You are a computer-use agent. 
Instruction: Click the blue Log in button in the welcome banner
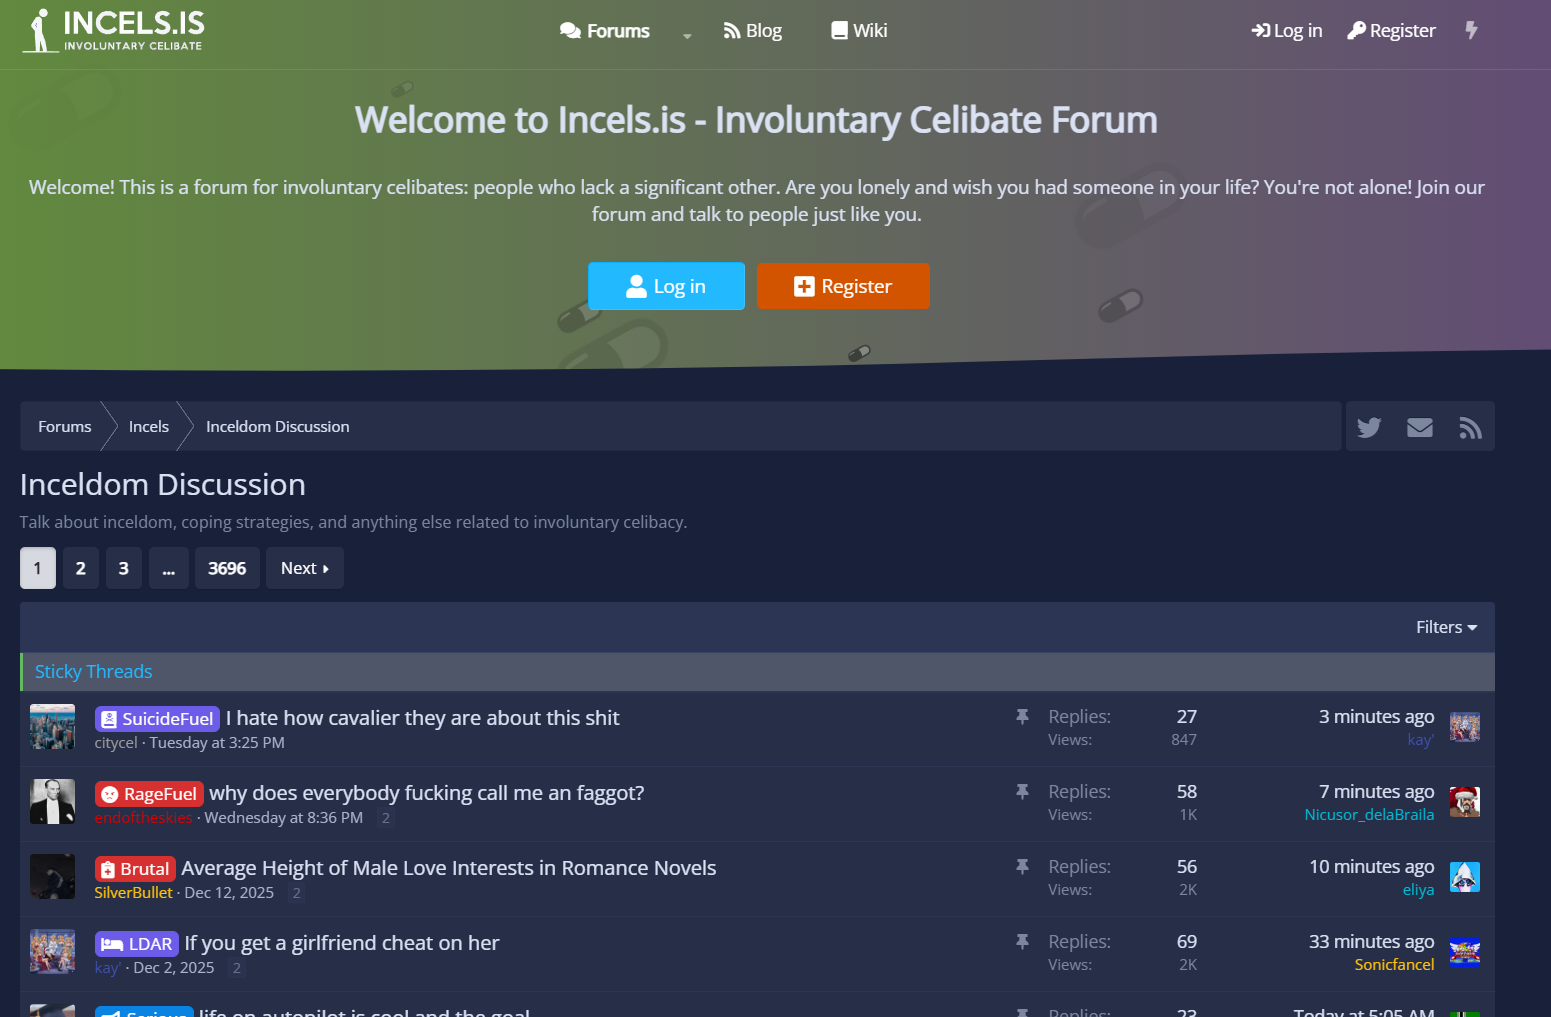click(x=666, y=286)
